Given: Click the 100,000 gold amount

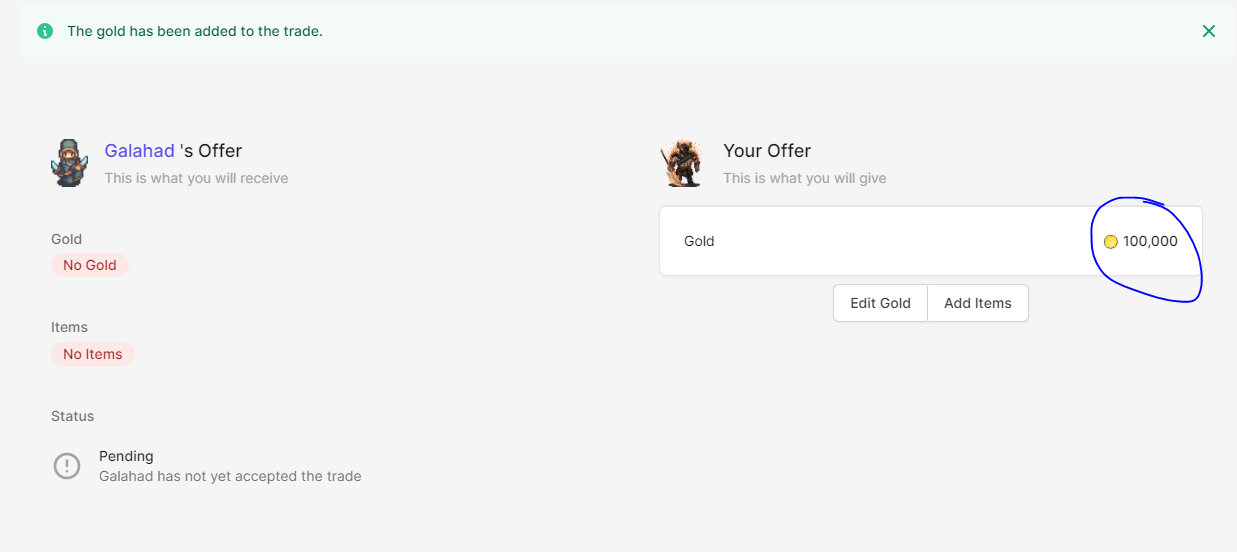Looking at the screenshot, I should [1150, 242].
